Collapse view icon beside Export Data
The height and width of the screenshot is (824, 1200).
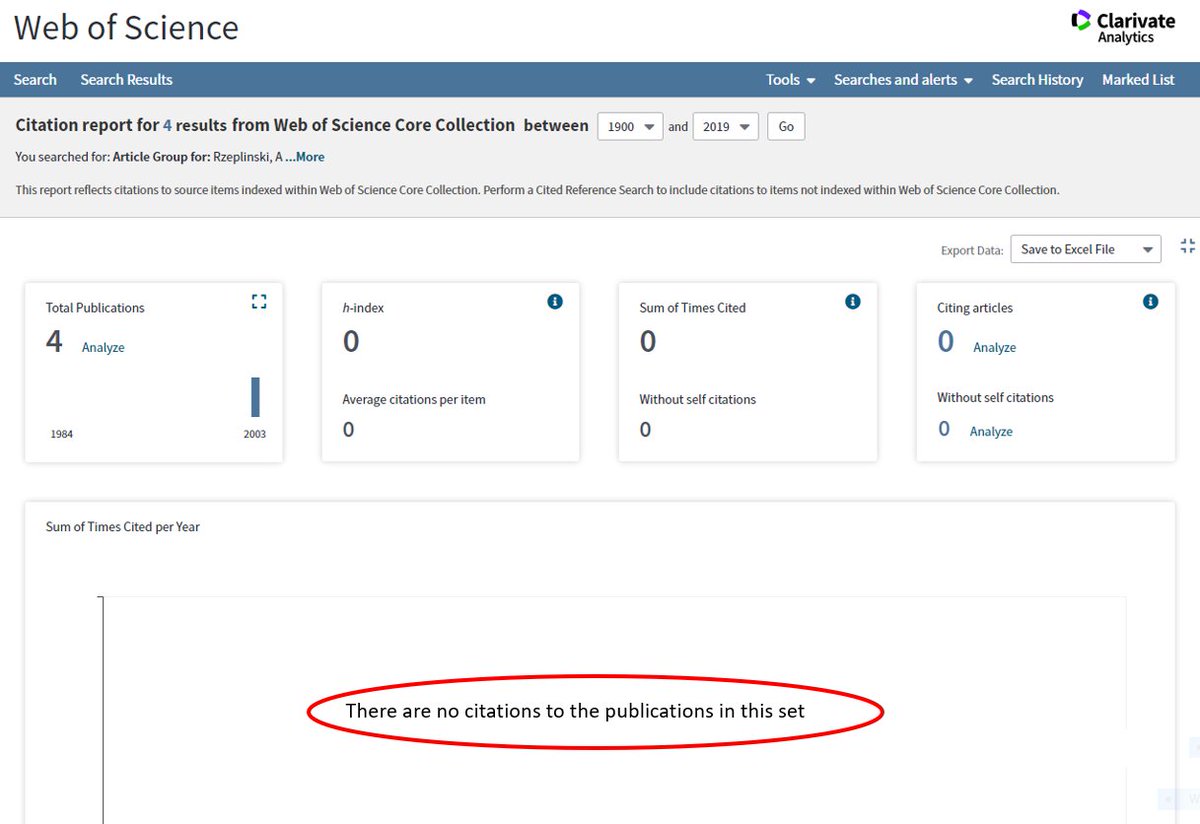pyautogui.click(x=1188, y=246)
